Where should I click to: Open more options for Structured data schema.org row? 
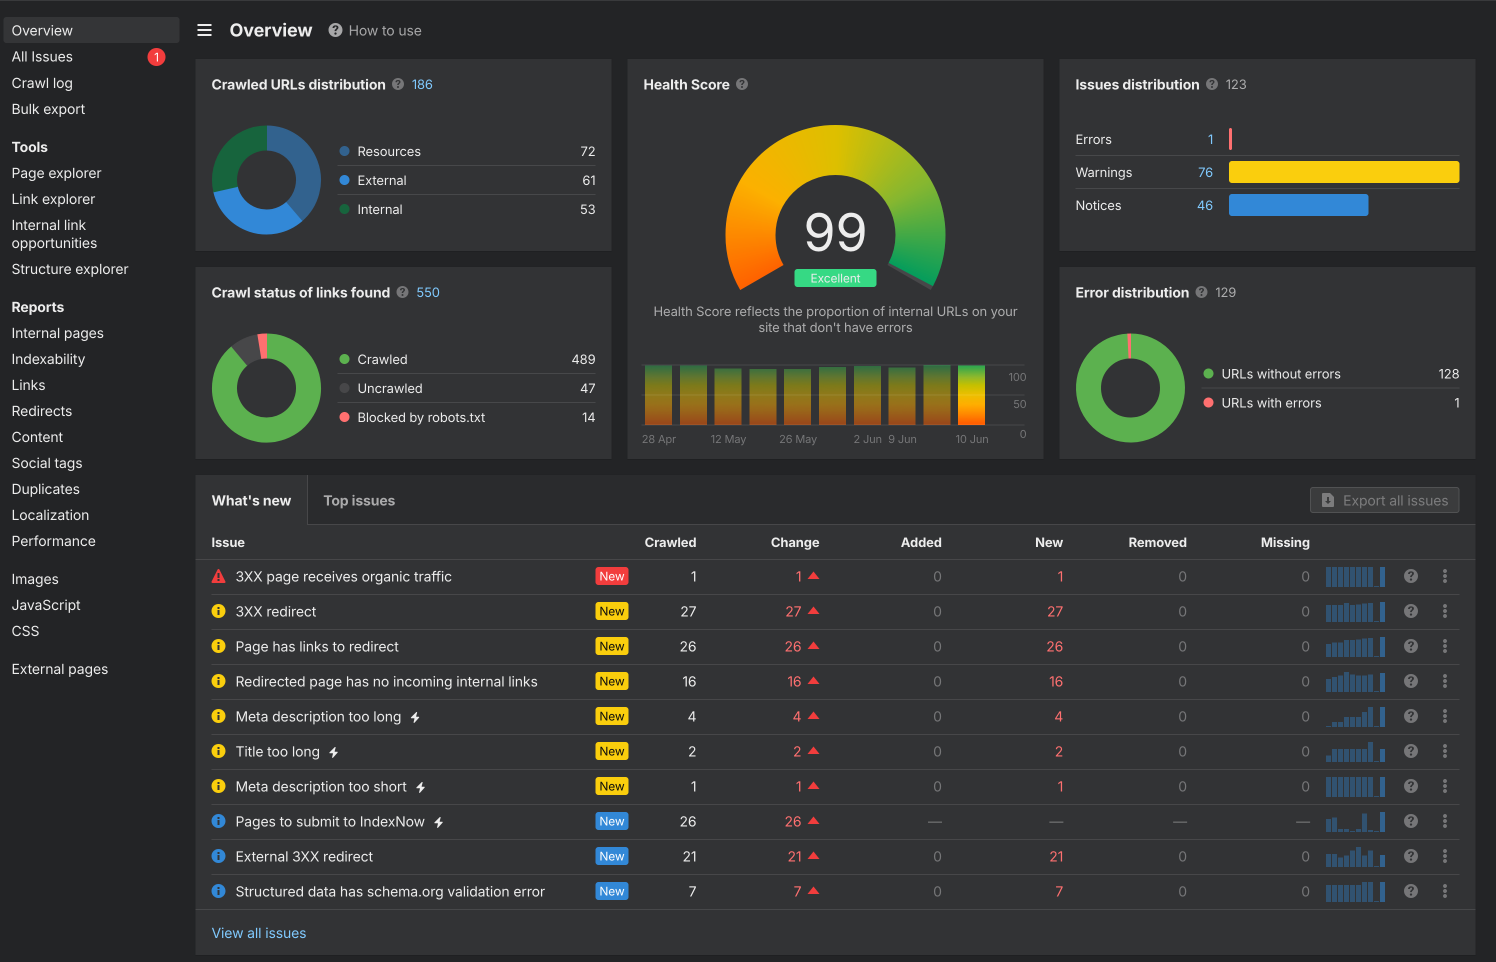1445,891
